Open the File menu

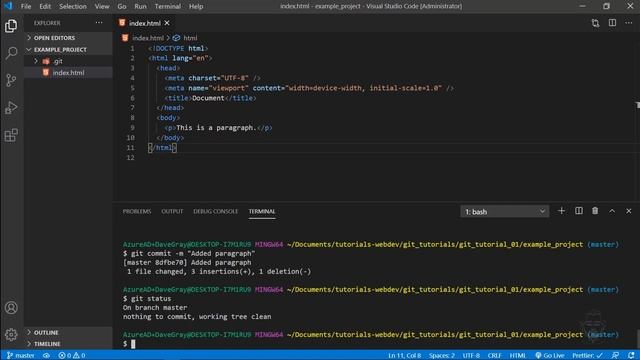(x=26, y=6)
